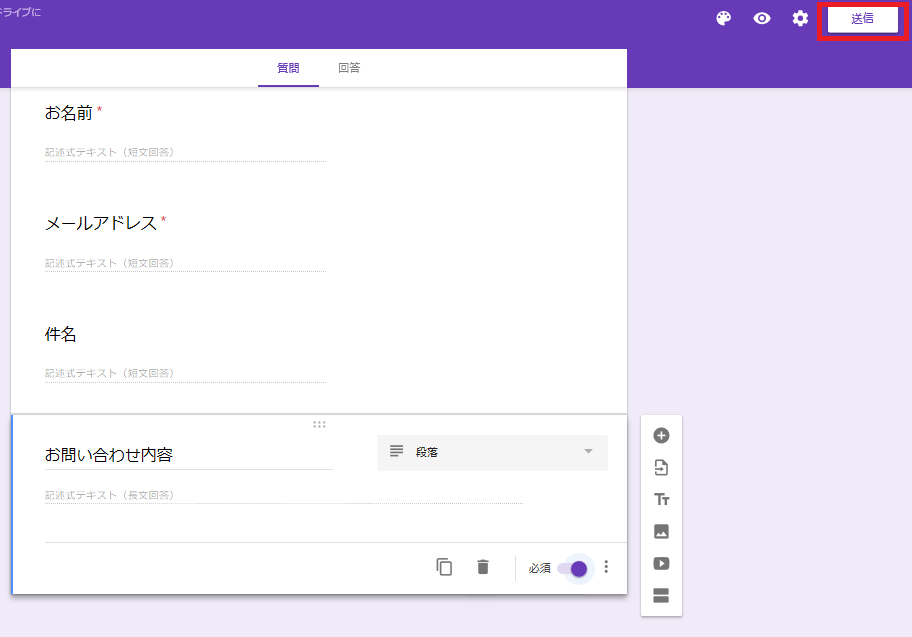
Task: Switch to the 回答 tab
Action: click(x=349, y=68)
